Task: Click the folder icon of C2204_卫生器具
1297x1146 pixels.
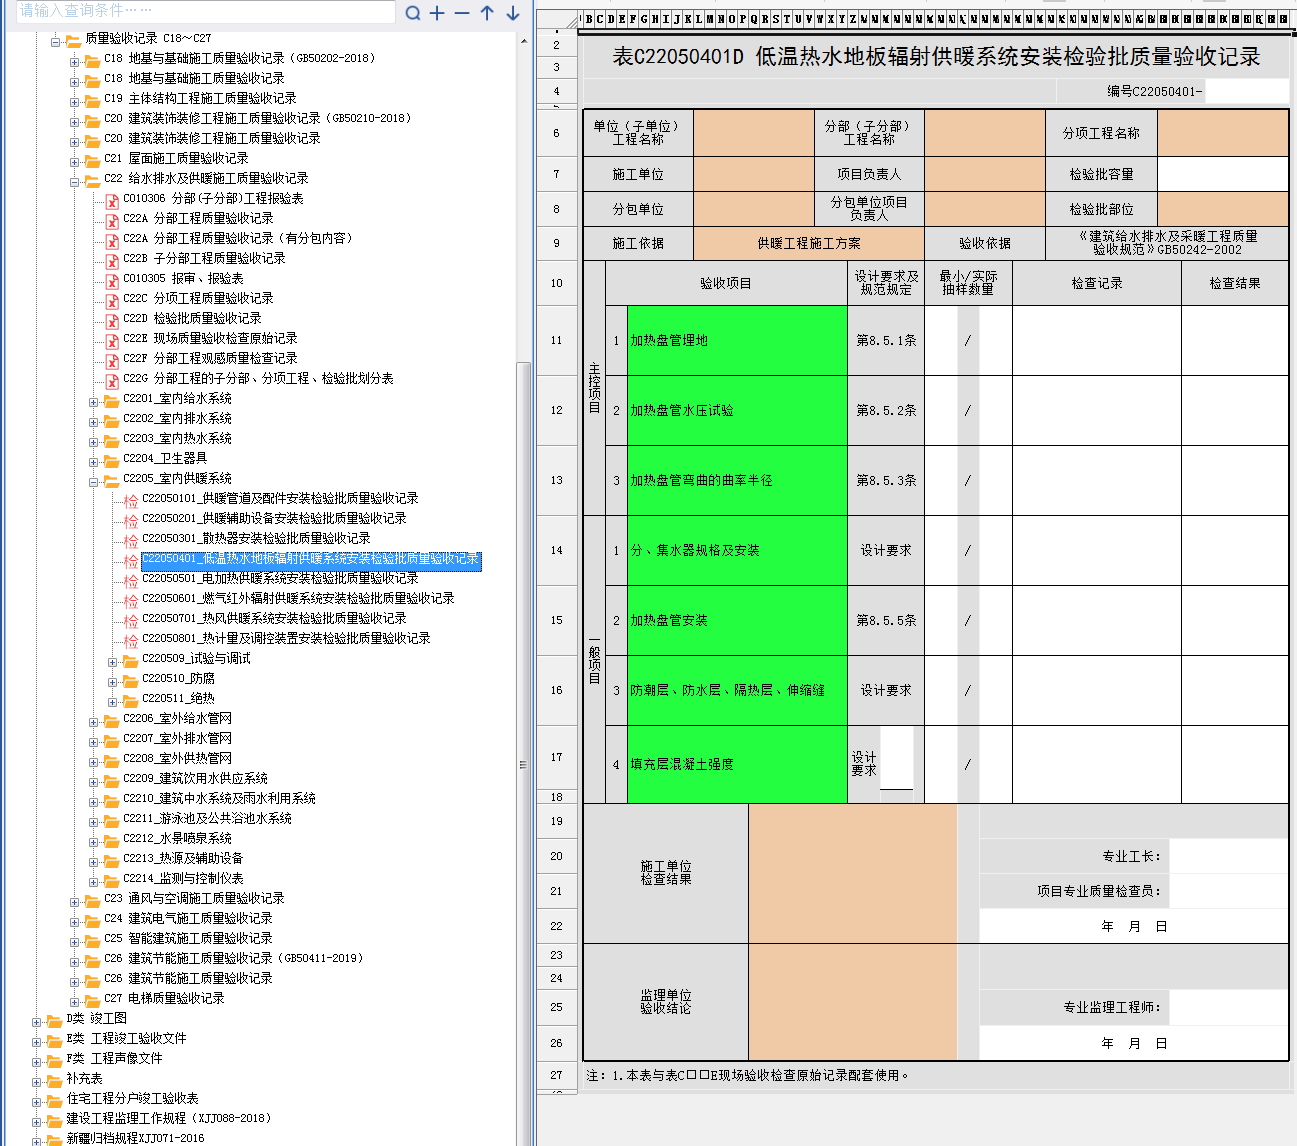Action: click(x=111, y=460)
